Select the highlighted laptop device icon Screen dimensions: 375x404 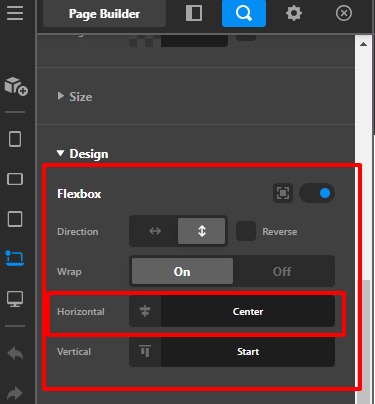click(x=15, y=259)
